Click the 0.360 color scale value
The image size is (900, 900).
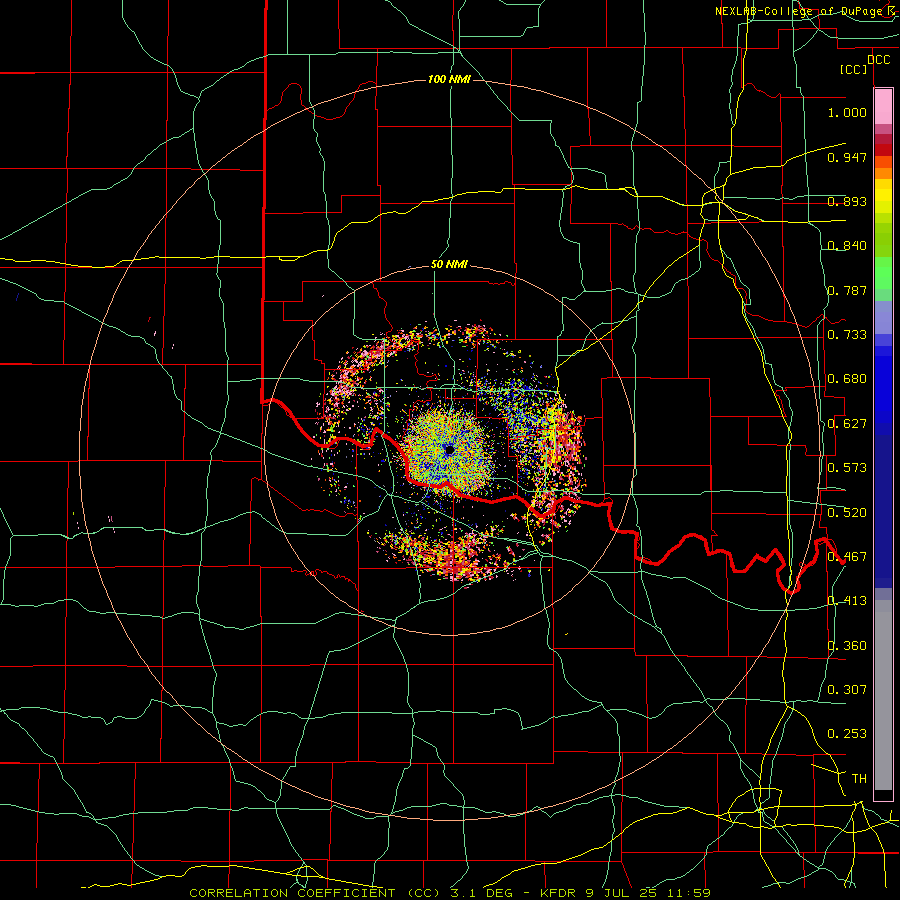(847, 646)
